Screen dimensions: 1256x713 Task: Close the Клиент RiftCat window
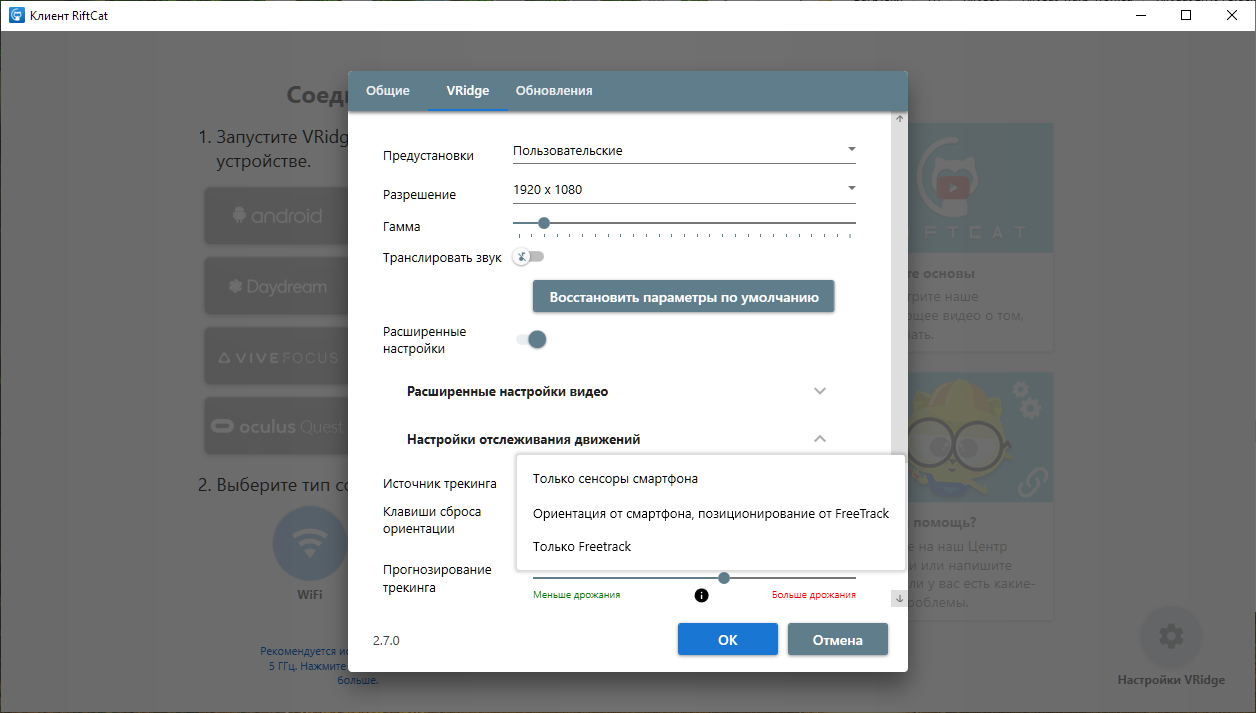tap(1232, 15)
